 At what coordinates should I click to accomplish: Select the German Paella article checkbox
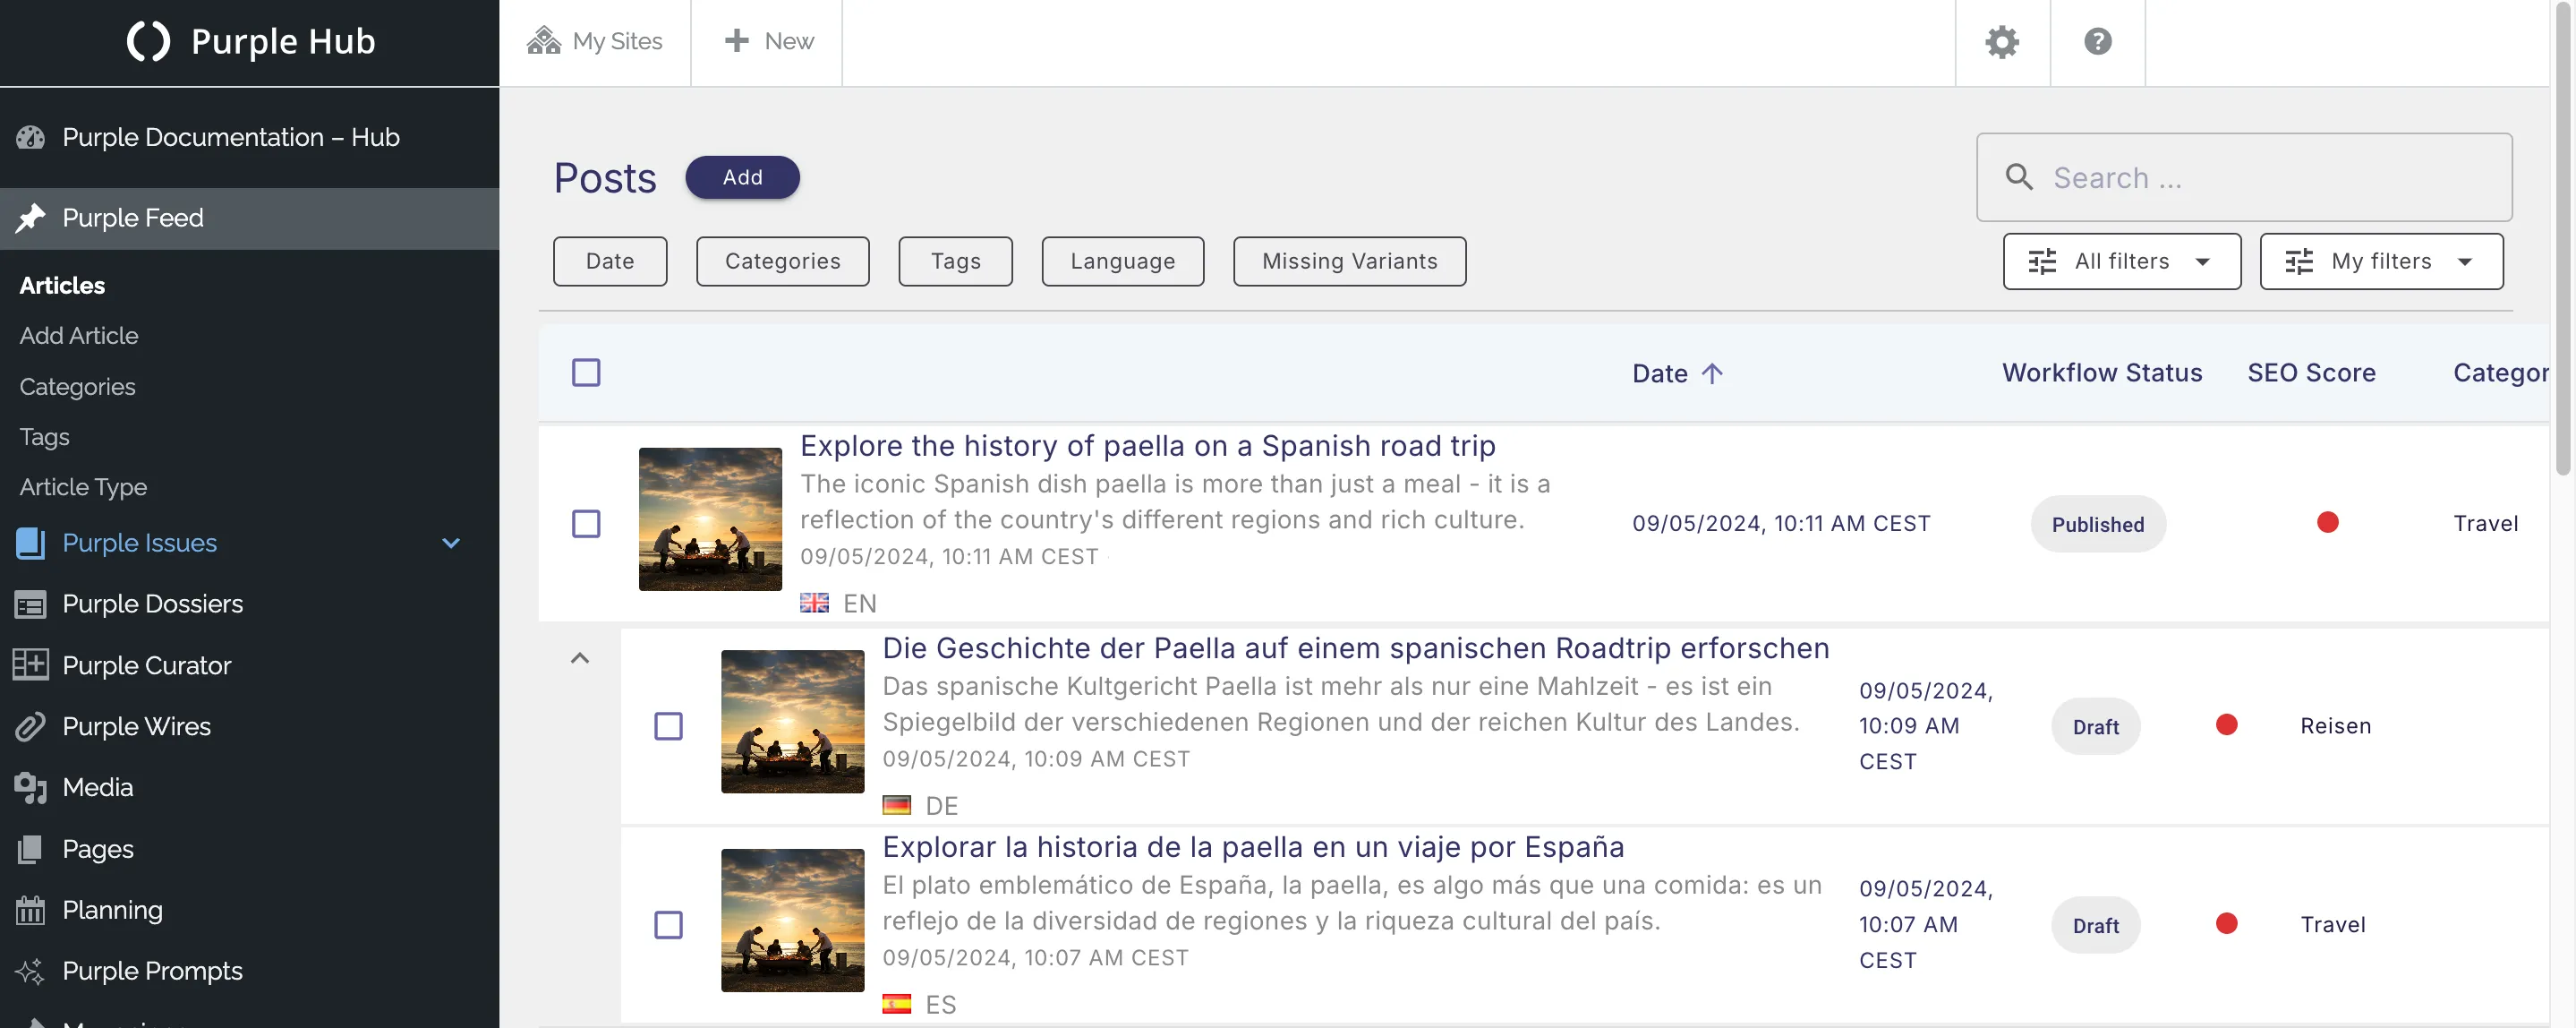pyautogui.click(x=668, y=726)
